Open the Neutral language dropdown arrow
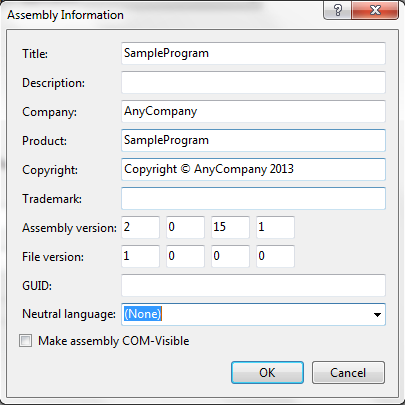405x405 pixels. point(377,314)
